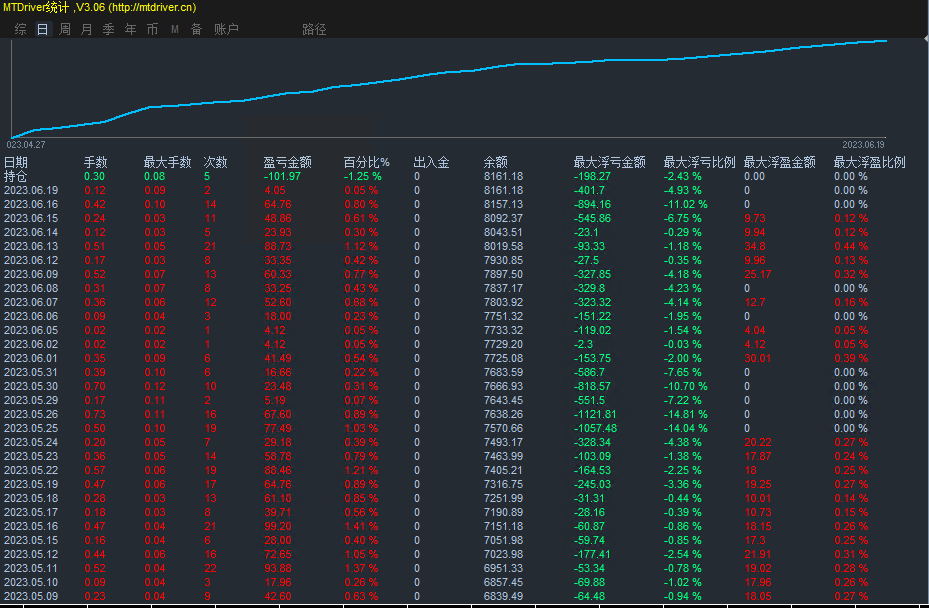Click the http://mtdriver.cn title link
Image resolution: width=929 pixels, height=608 pixels.
(x=152, y=7)
